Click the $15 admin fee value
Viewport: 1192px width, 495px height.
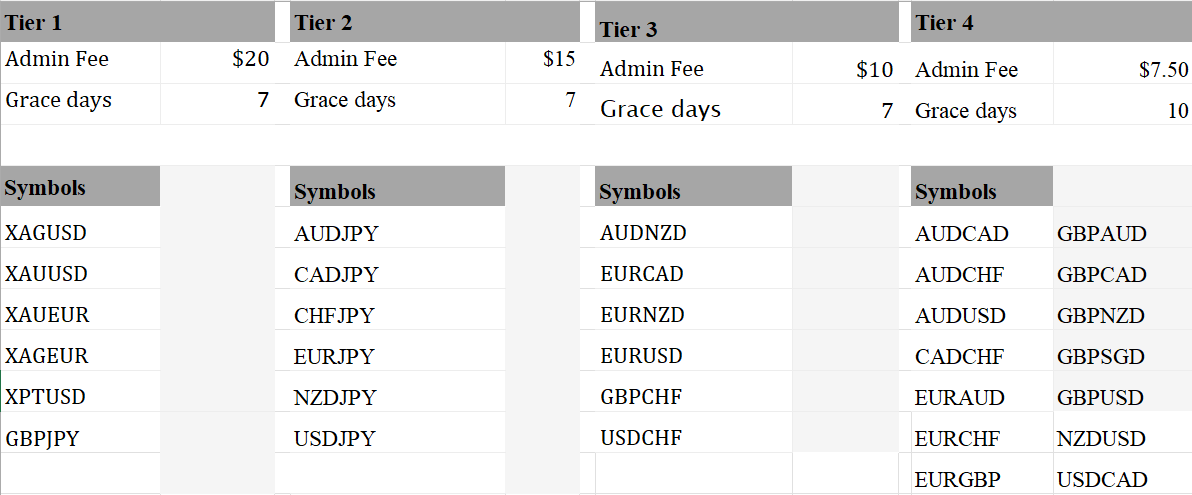(x=559, y=59)
